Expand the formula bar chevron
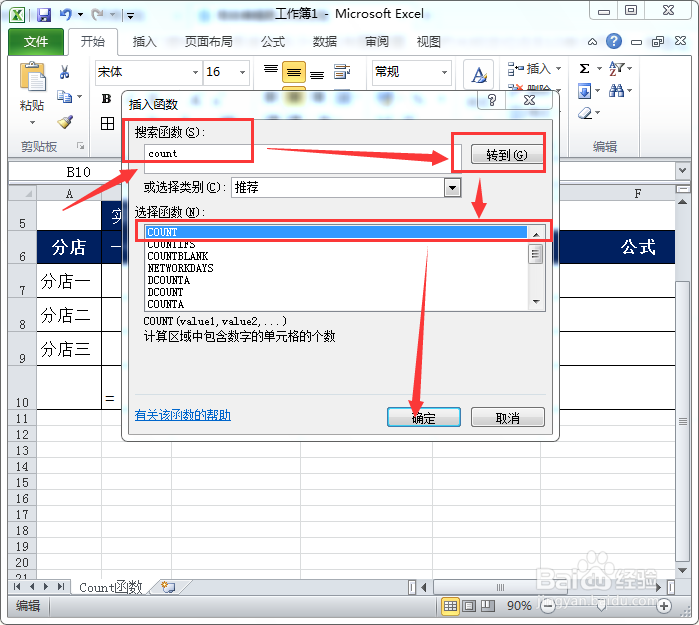The width and height of the screenshot is (699, 625). point(682,171)
